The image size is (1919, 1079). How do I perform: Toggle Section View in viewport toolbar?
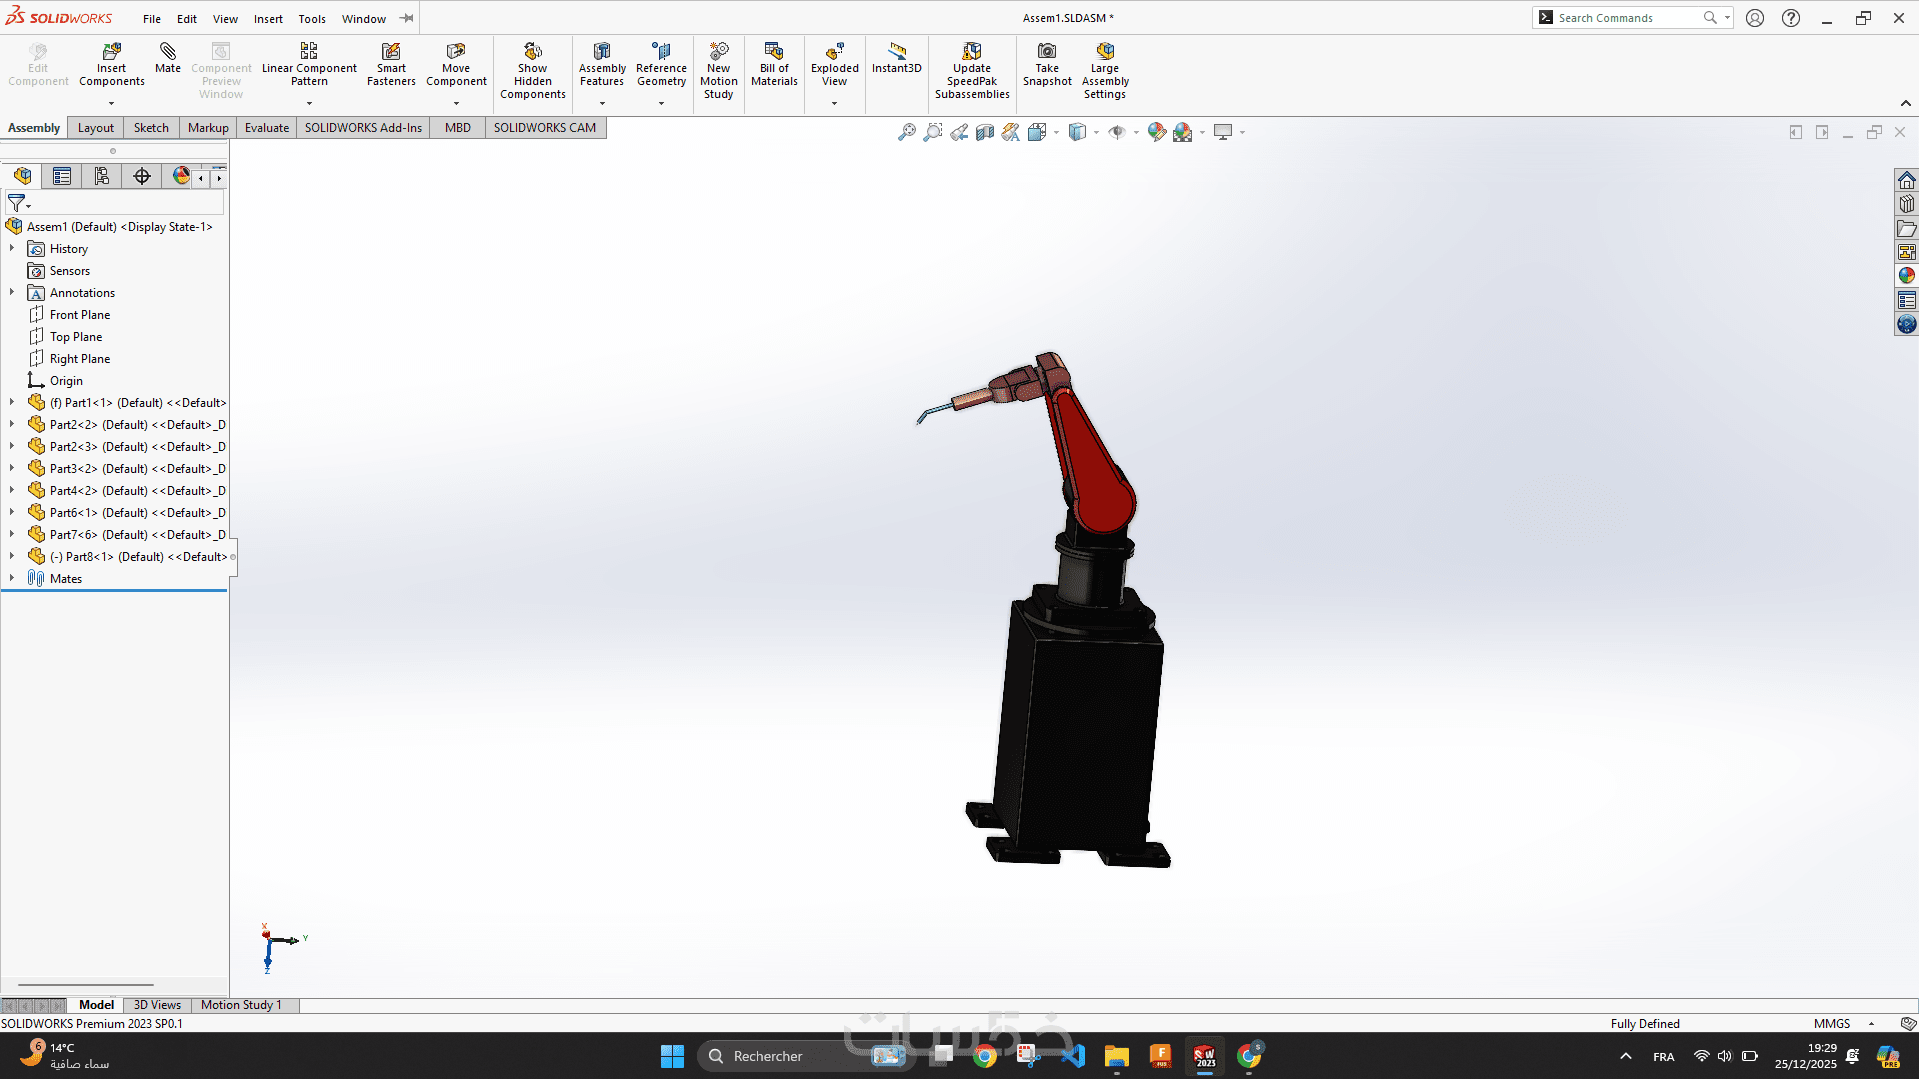pyautogui.click(x=985, y=132)
